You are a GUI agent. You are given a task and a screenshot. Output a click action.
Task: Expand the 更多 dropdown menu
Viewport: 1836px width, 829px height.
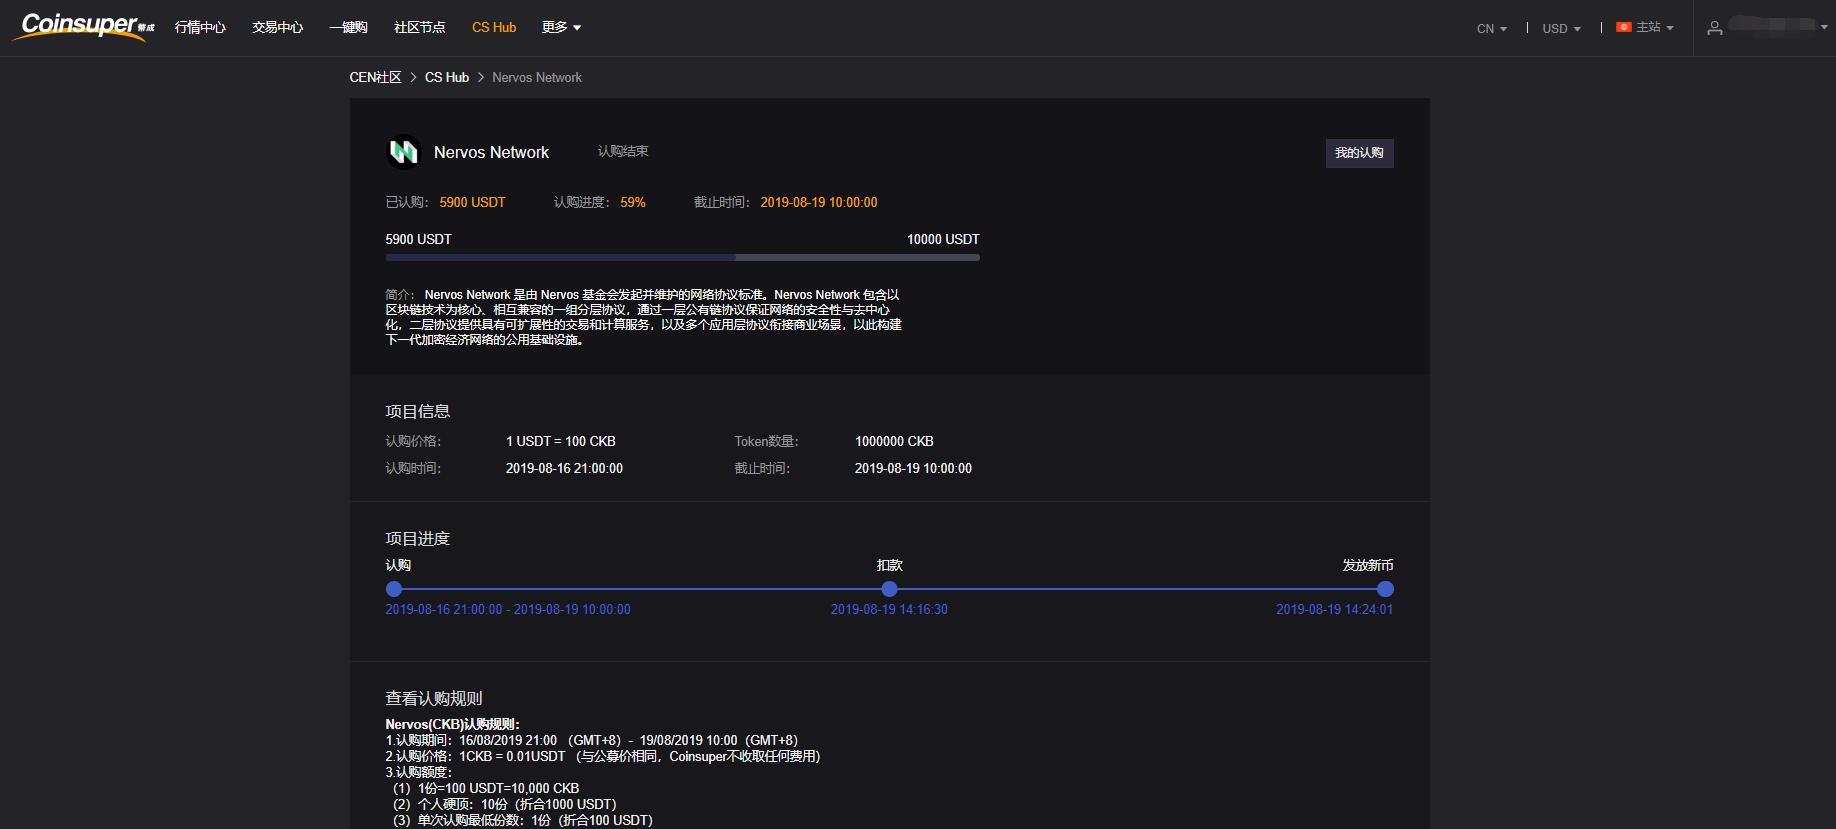(561, 28)
